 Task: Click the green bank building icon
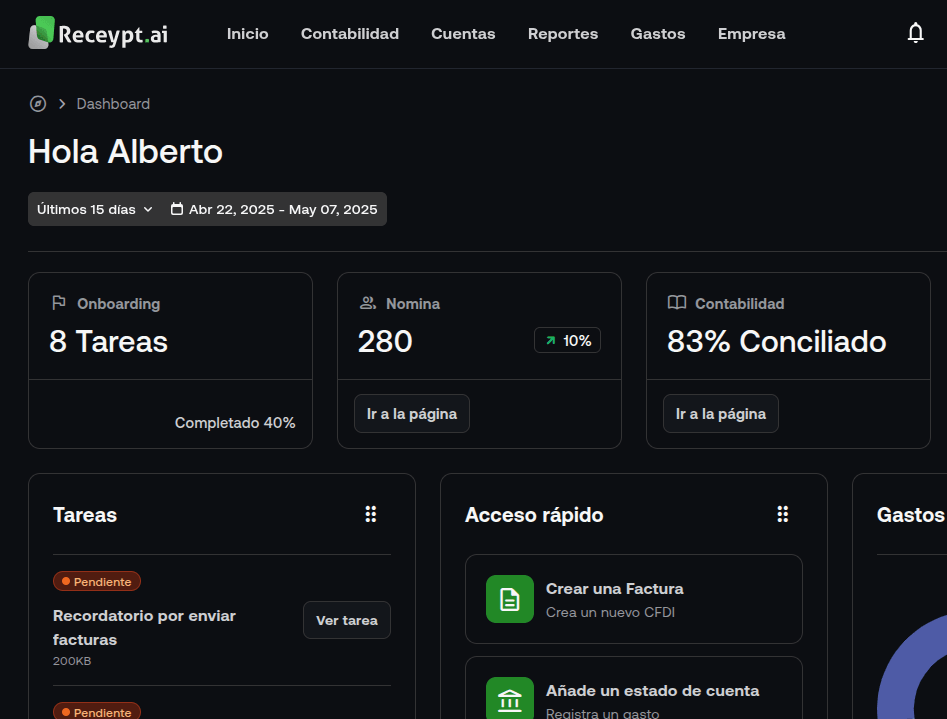510,698
